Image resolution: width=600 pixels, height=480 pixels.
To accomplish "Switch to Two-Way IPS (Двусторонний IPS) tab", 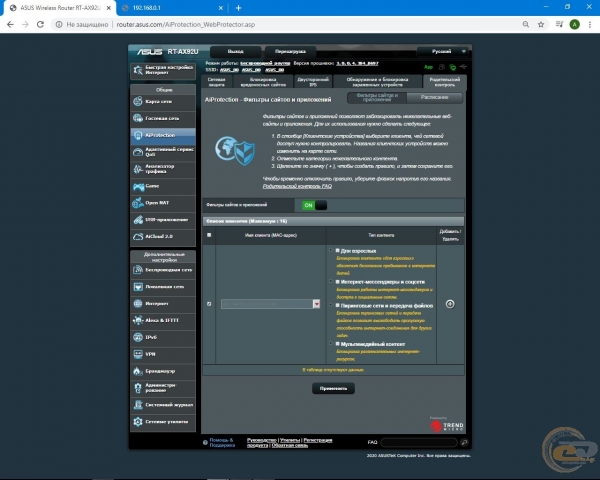I will tap(313, 82).
